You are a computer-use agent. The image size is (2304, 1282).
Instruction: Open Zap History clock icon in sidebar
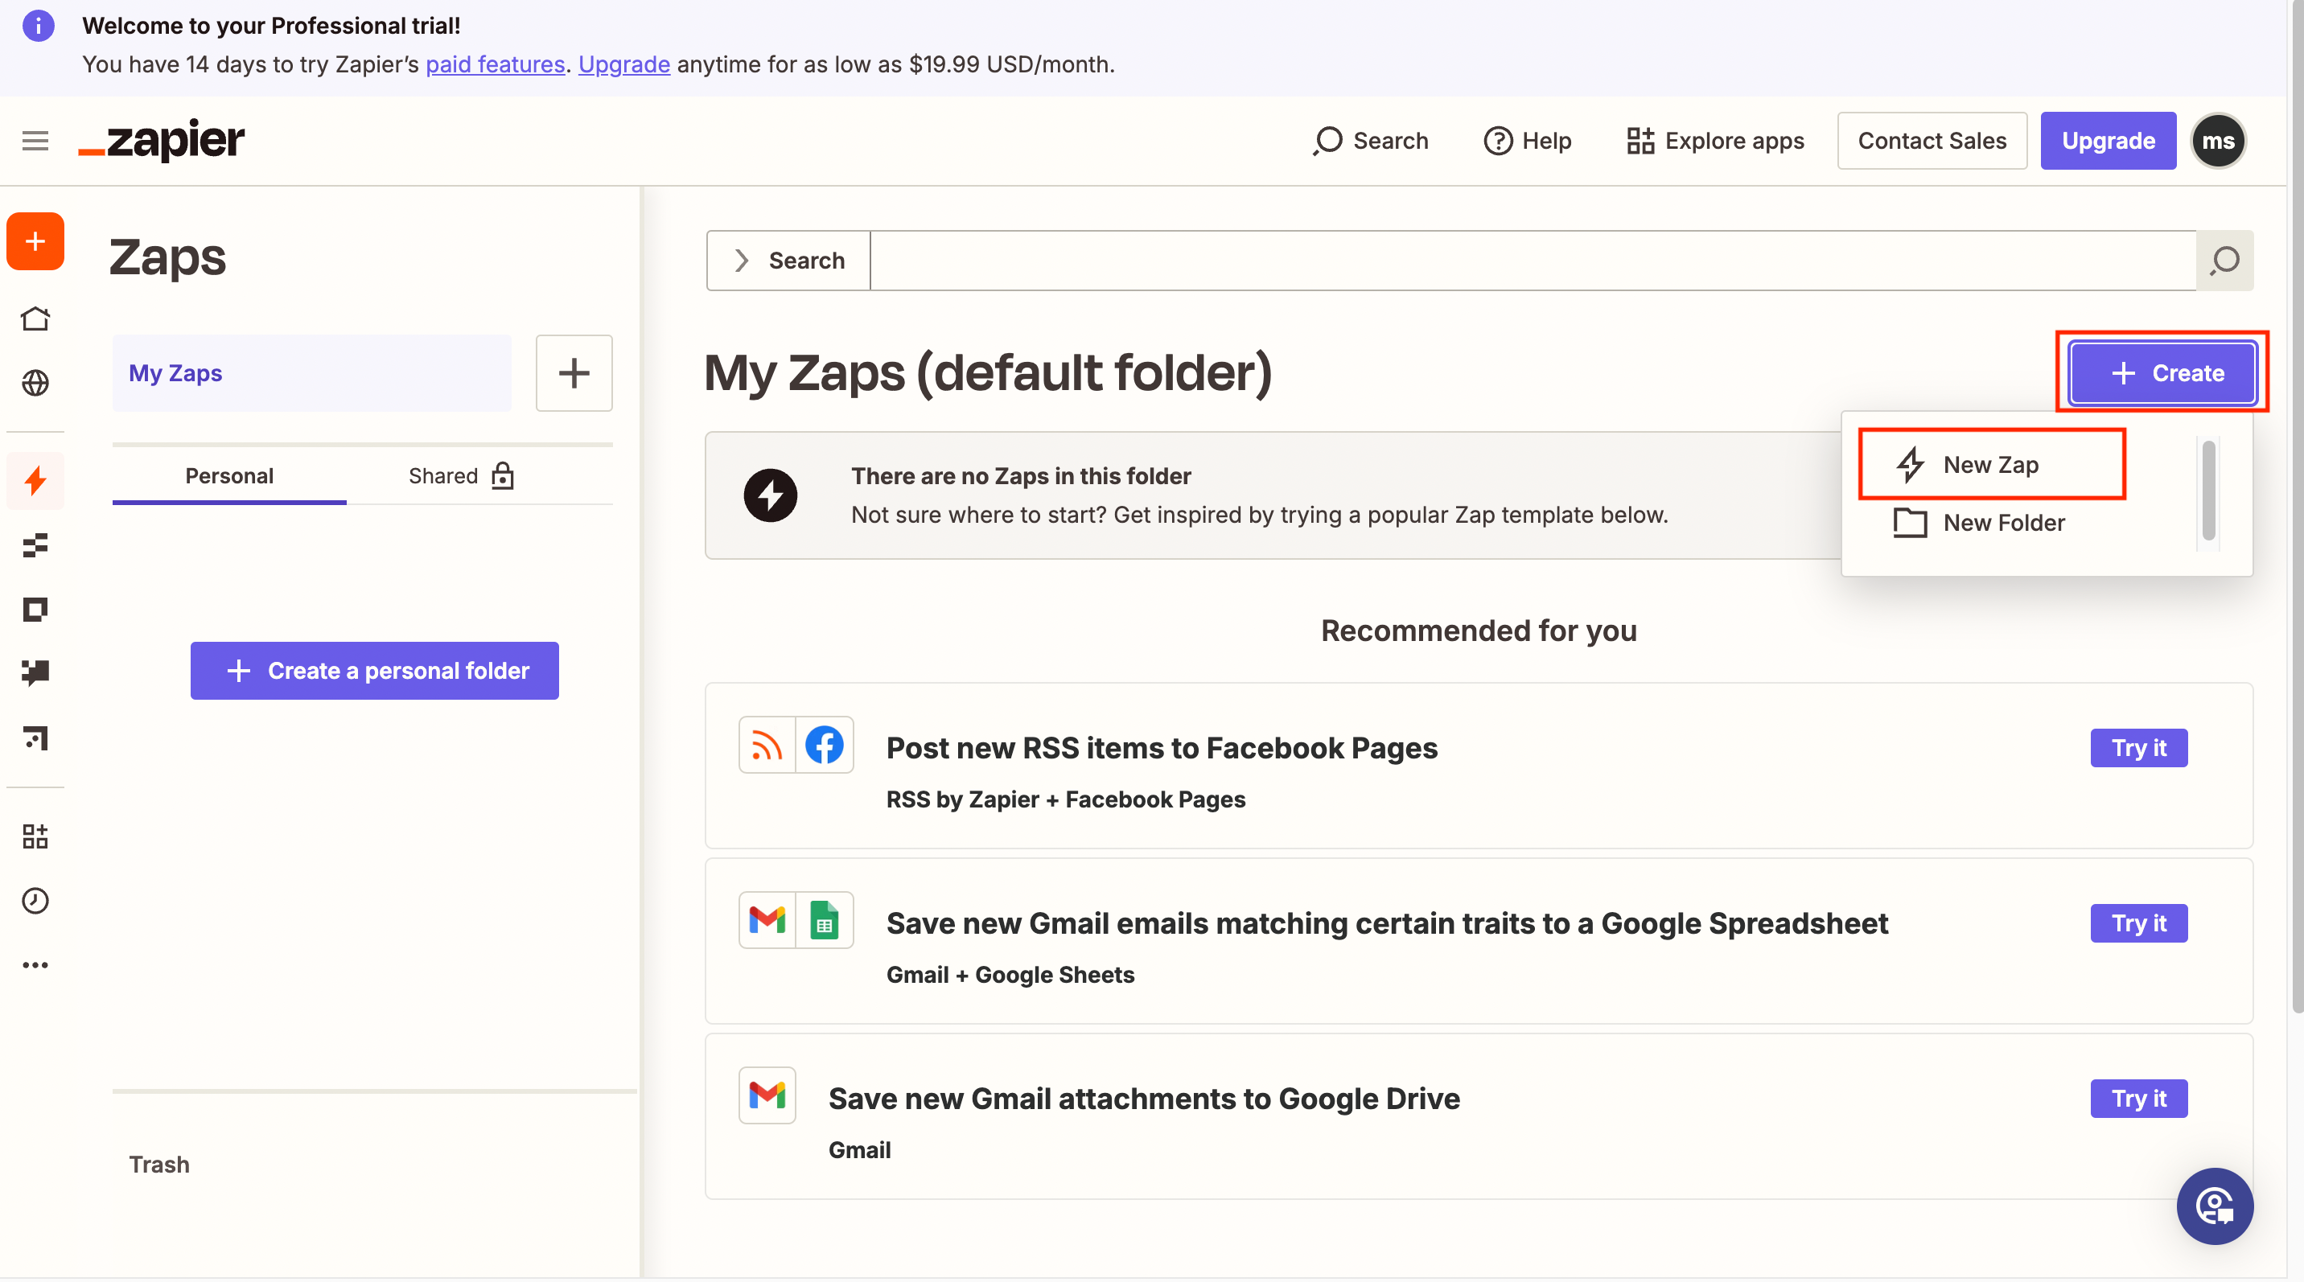[35, 900]
